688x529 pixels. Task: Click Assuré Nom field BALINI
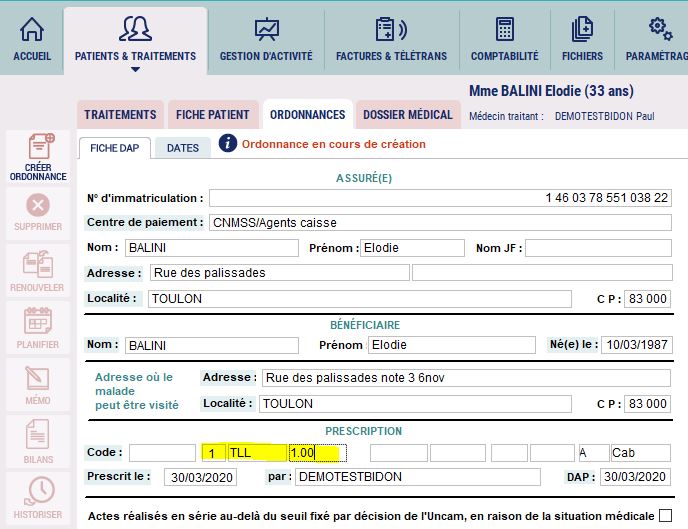212,248
